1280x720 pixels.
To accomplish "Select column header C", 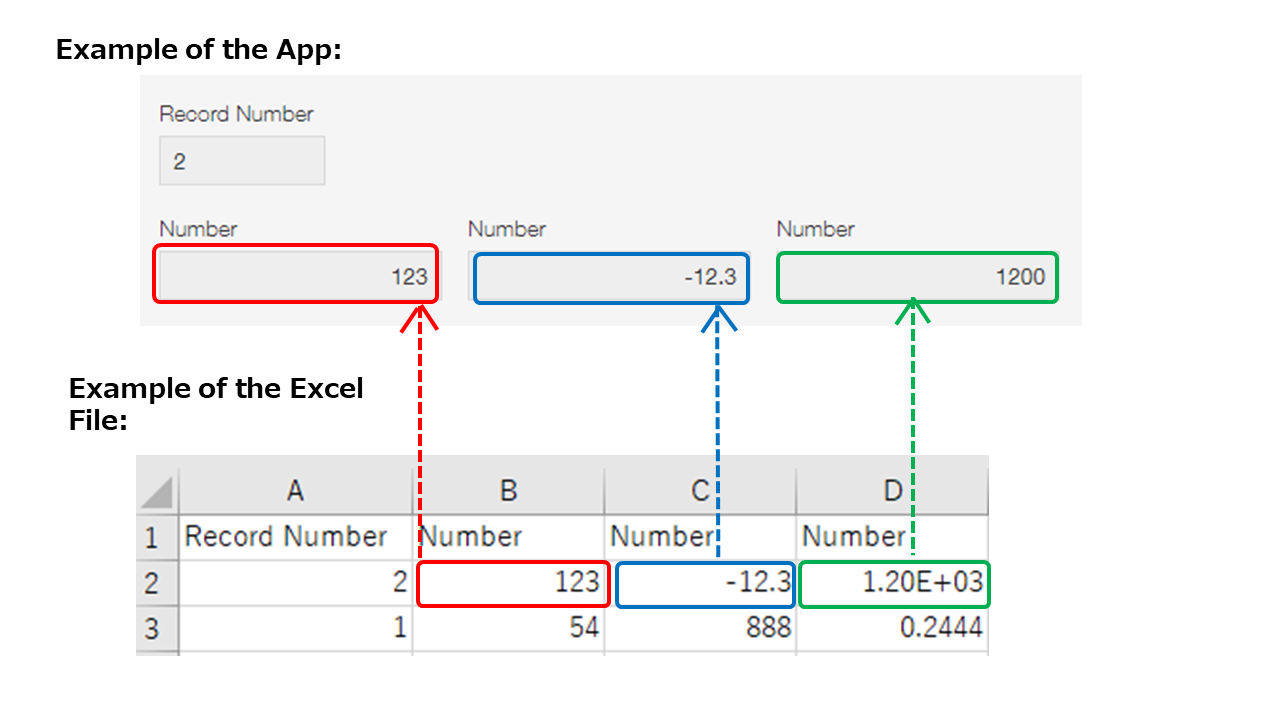I will pos(698,490).
